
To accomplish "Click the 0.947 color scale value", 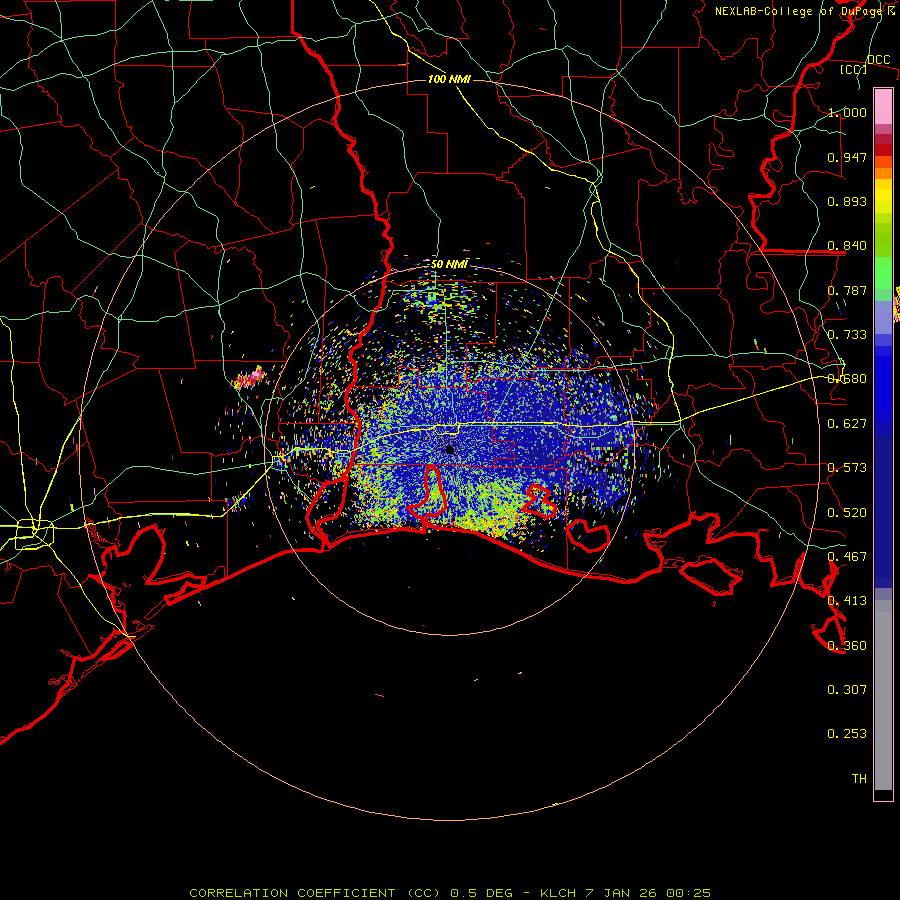I will 847,157.
